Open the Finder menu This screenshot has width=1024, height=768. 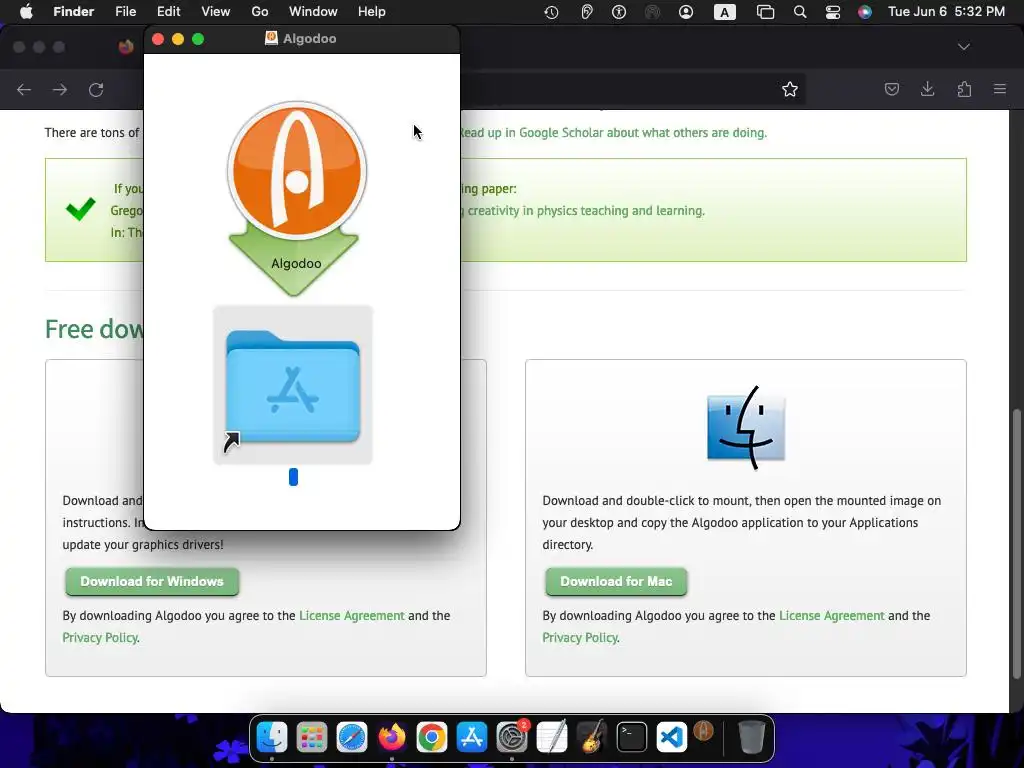pyautogui.click(x=73, y=11)
